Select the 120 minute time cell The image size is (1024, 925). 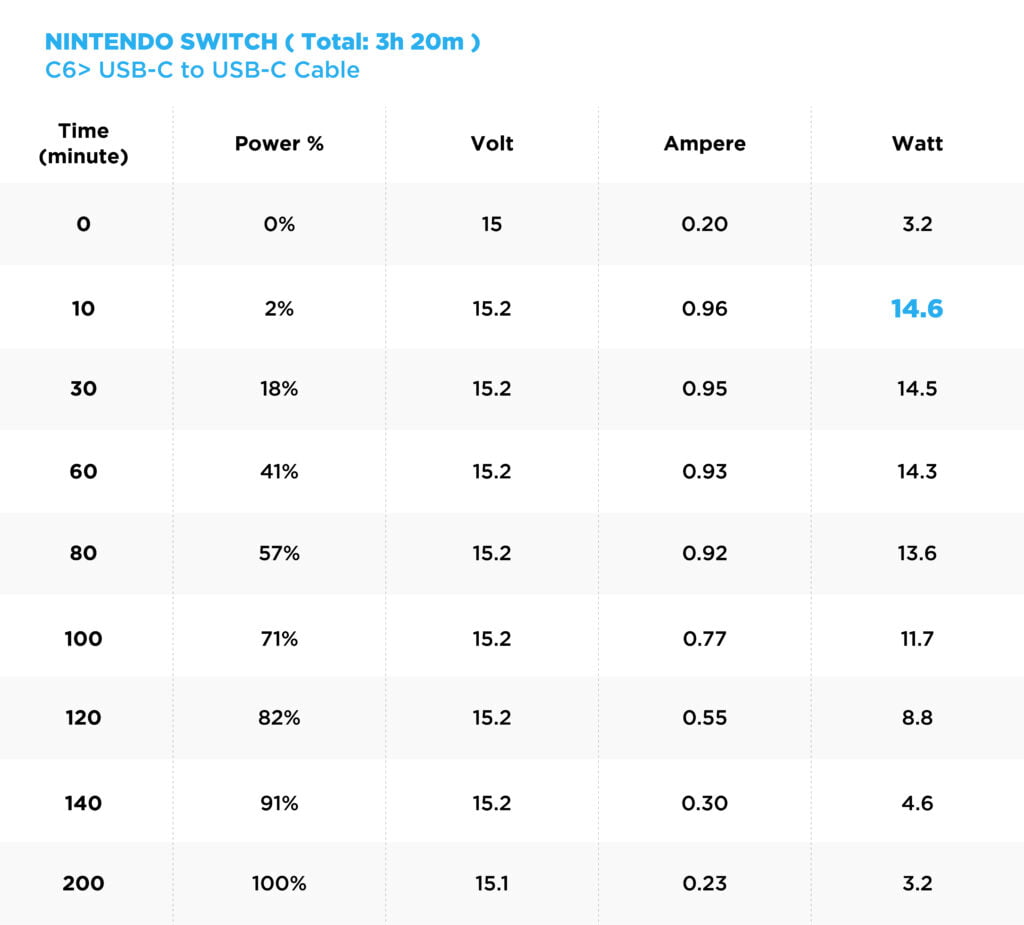(x=83, y=718)
